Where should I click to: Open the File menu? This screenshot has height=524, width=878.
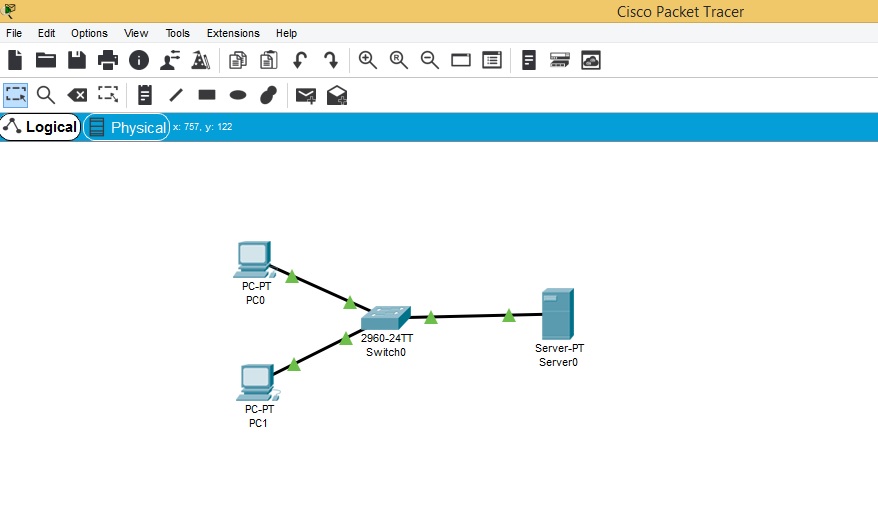(14, 33)
